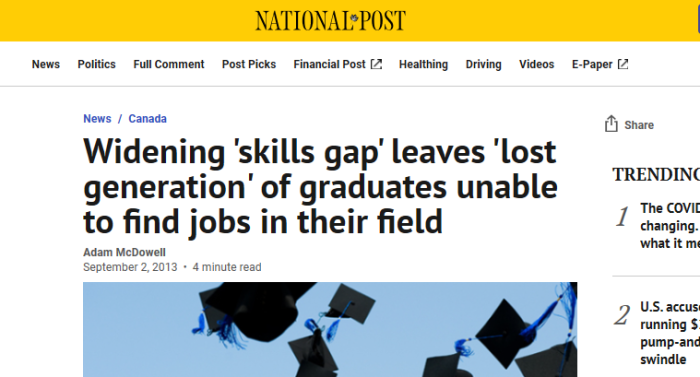Click the Share button label
The height and width of the screenshot is (377, 700).
(x=639, y=125)
